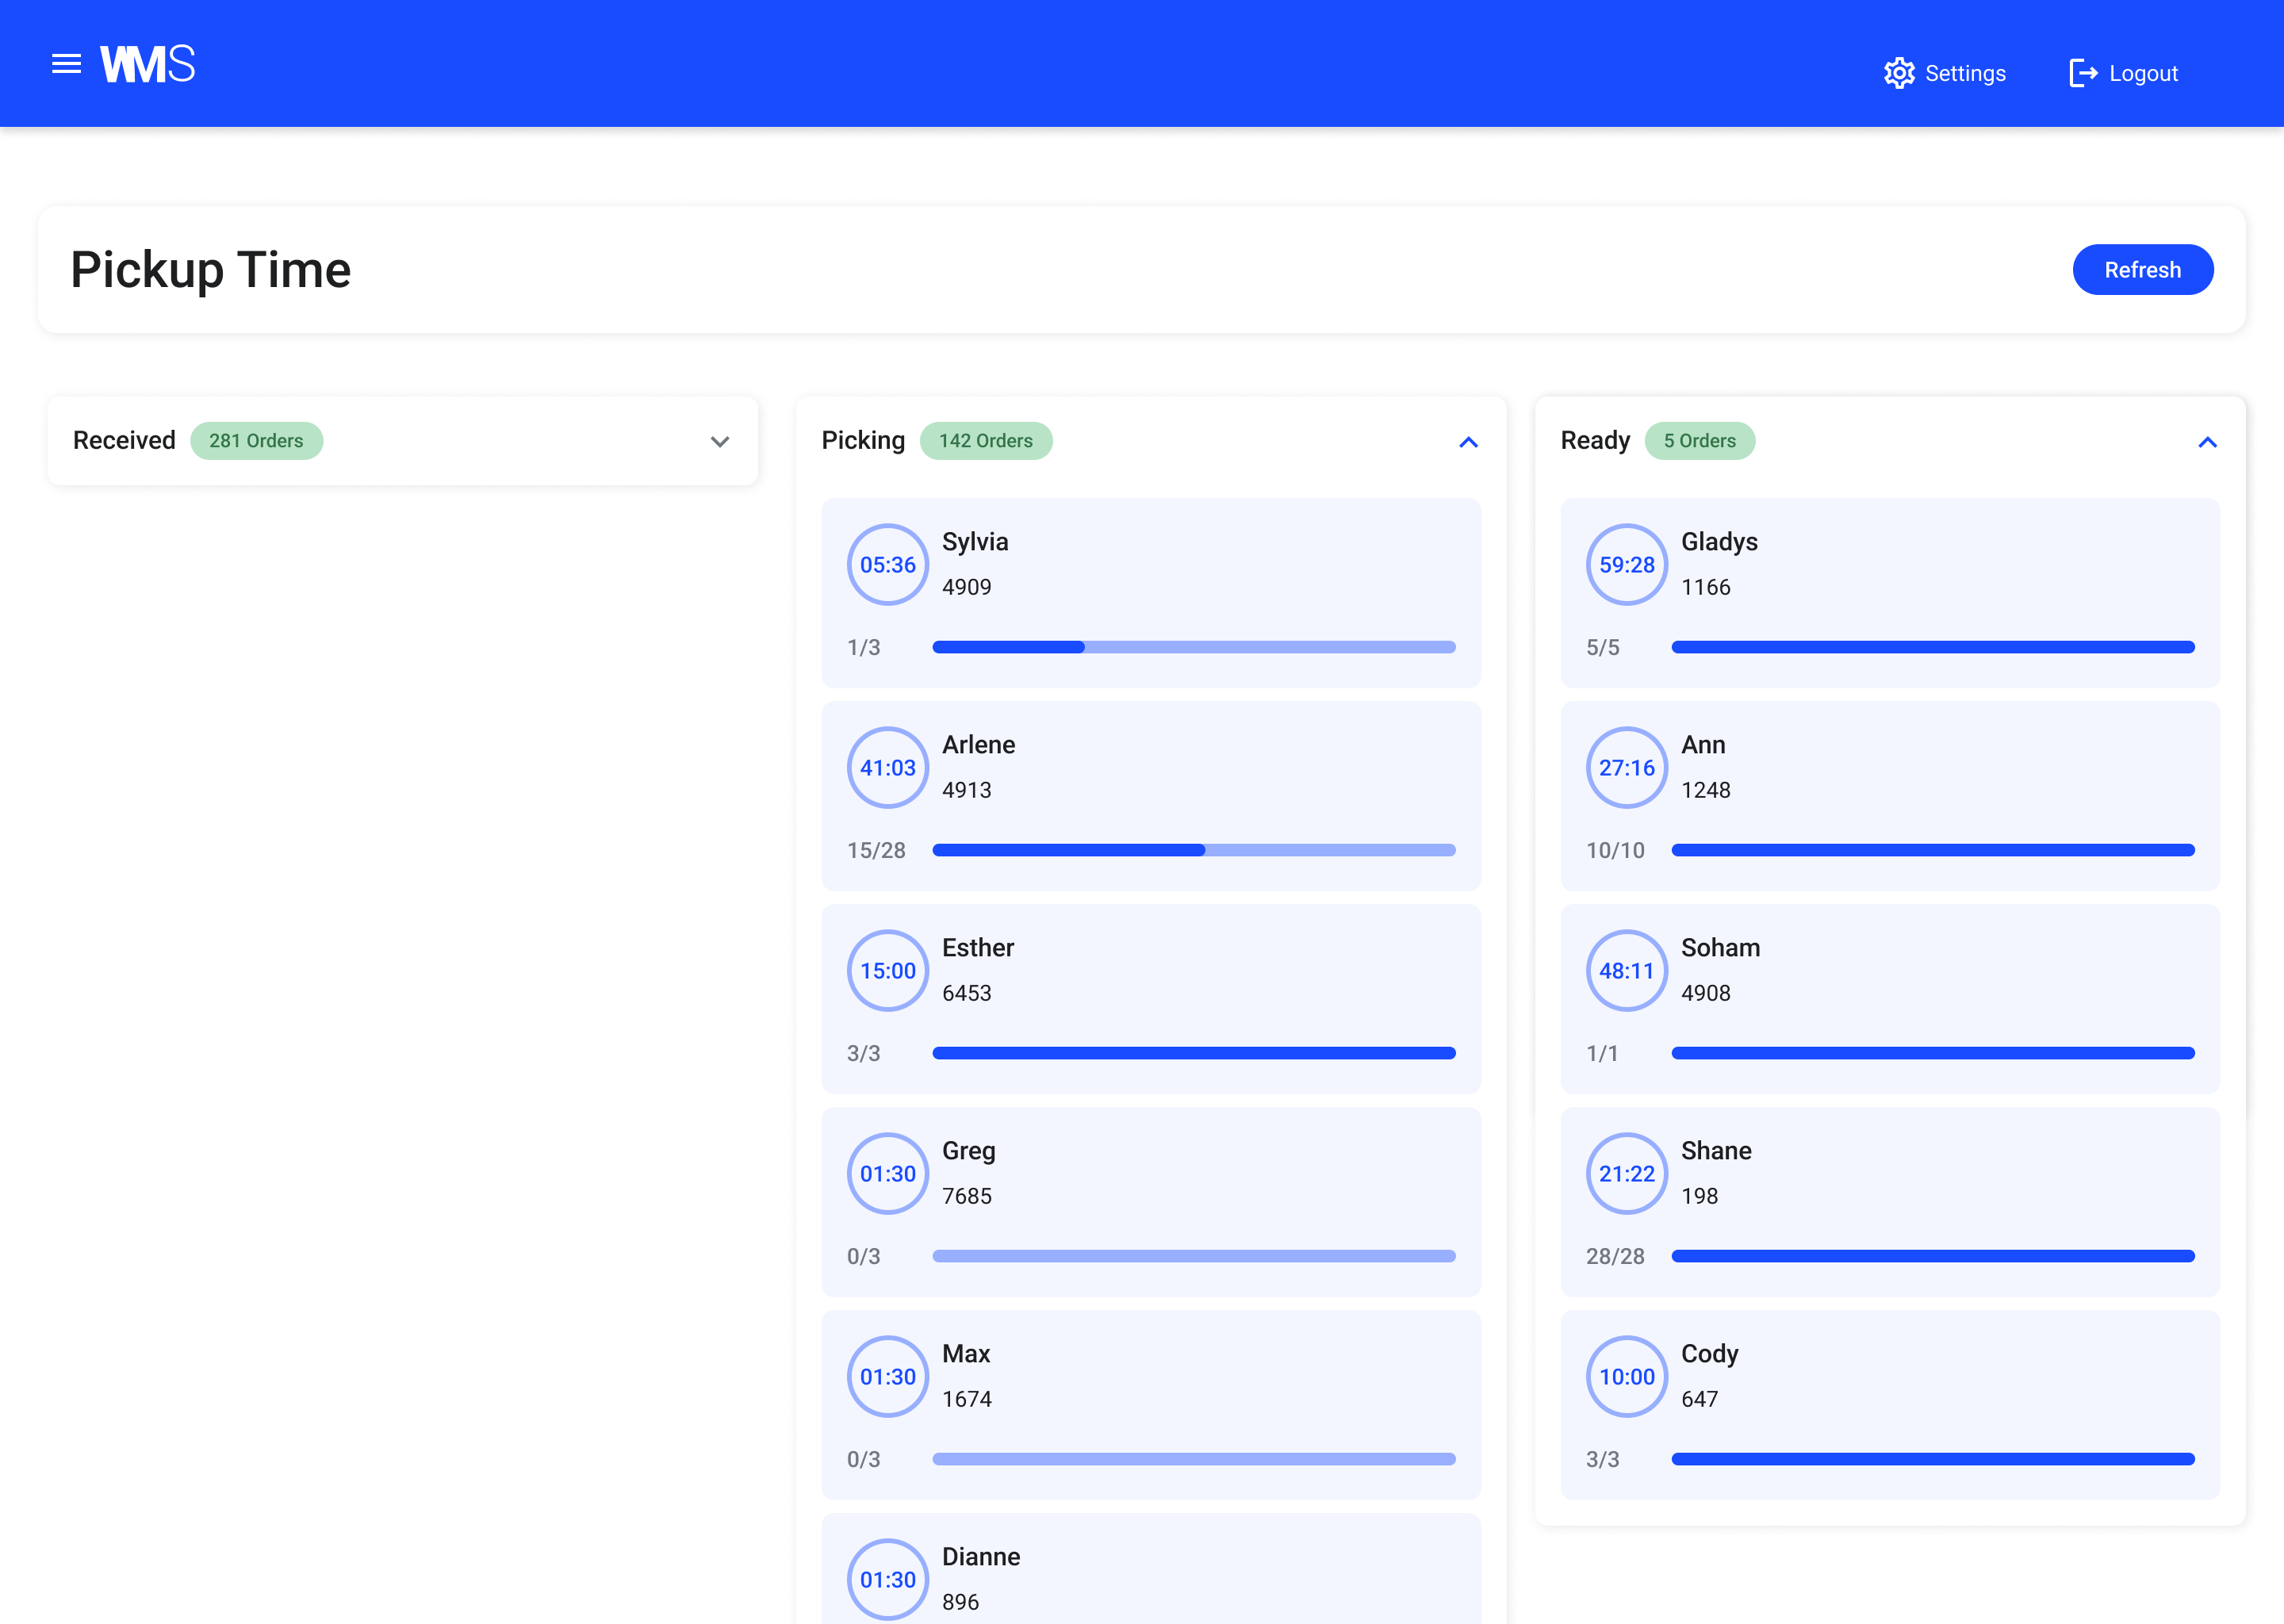Viewport: 2284px width, 1624px height.
Task: Collapse the Ready orders panel
Action: pyautogui.click(x=2207, y=442)
